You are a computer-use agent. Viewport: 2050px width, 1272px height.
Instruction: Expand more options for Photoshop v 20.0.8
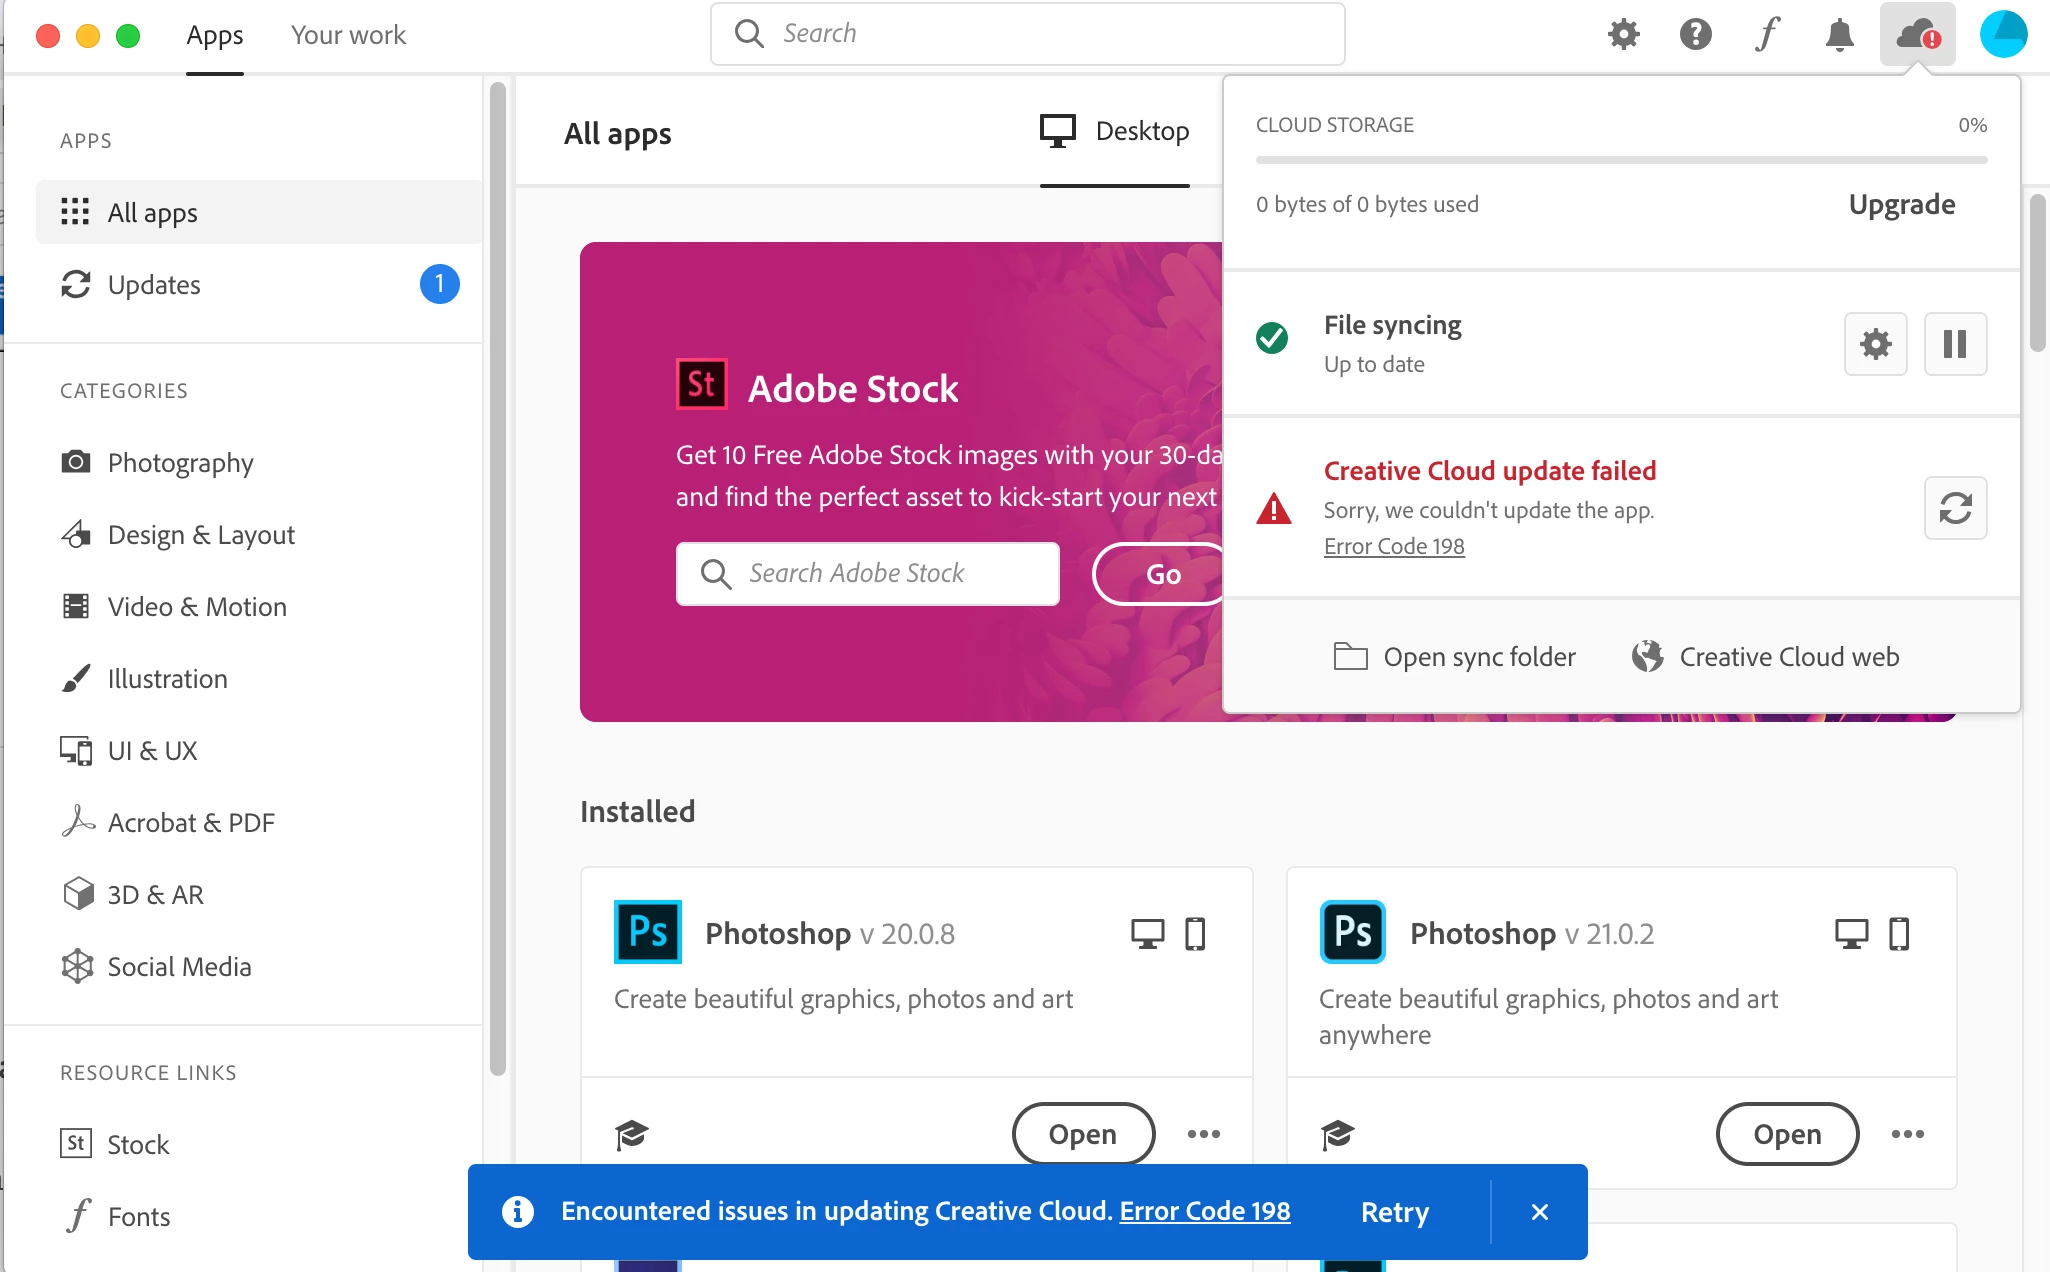[1203, 1134]
